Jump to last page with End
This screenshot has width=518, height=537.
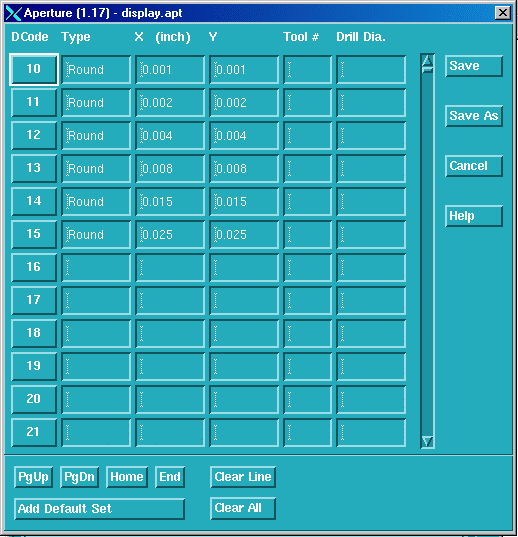170,477
